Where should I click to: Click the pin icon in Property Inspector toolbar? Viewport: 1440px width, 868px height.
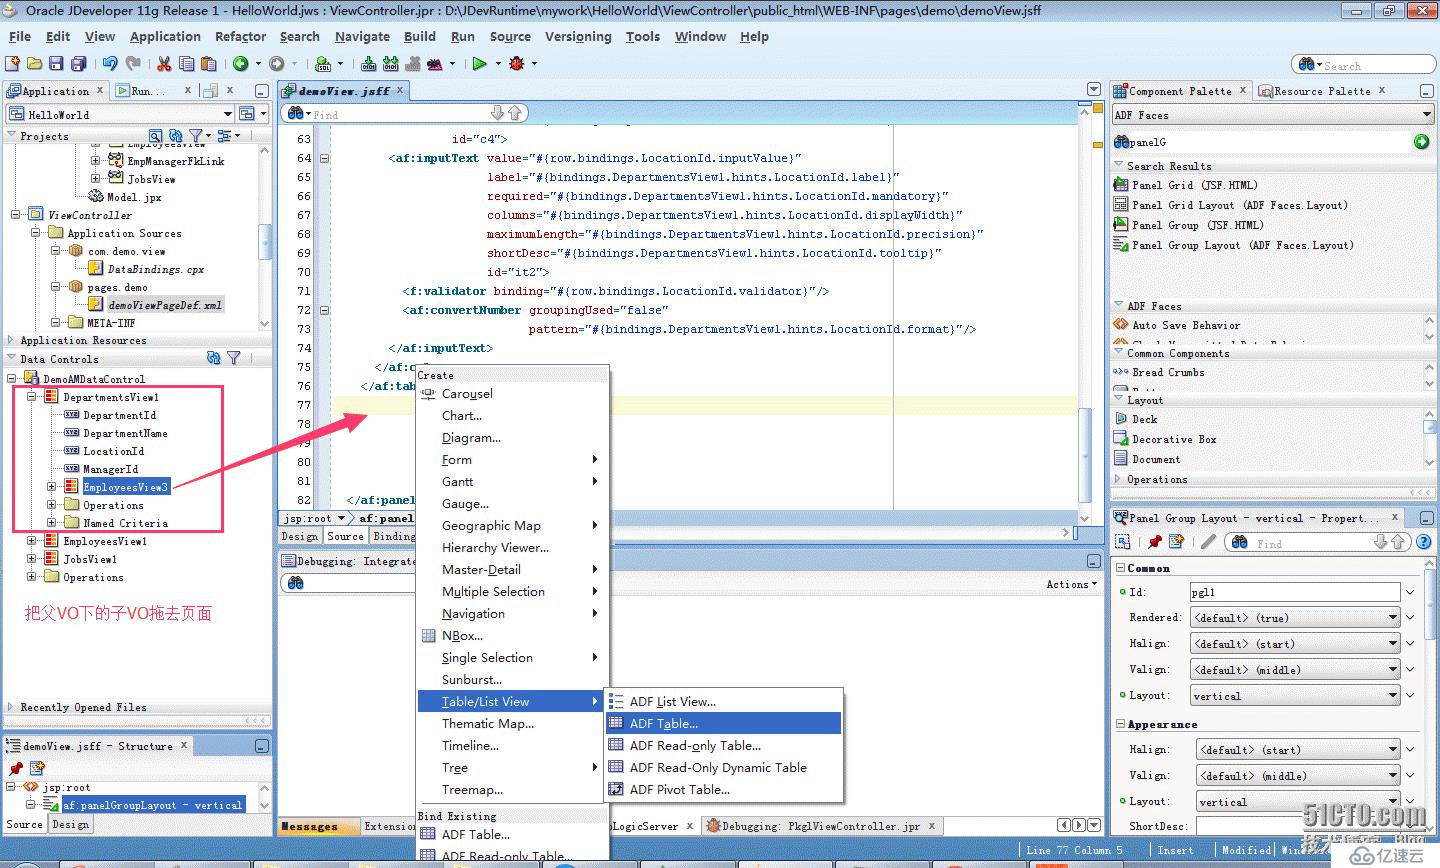(x=1155, y=542)
